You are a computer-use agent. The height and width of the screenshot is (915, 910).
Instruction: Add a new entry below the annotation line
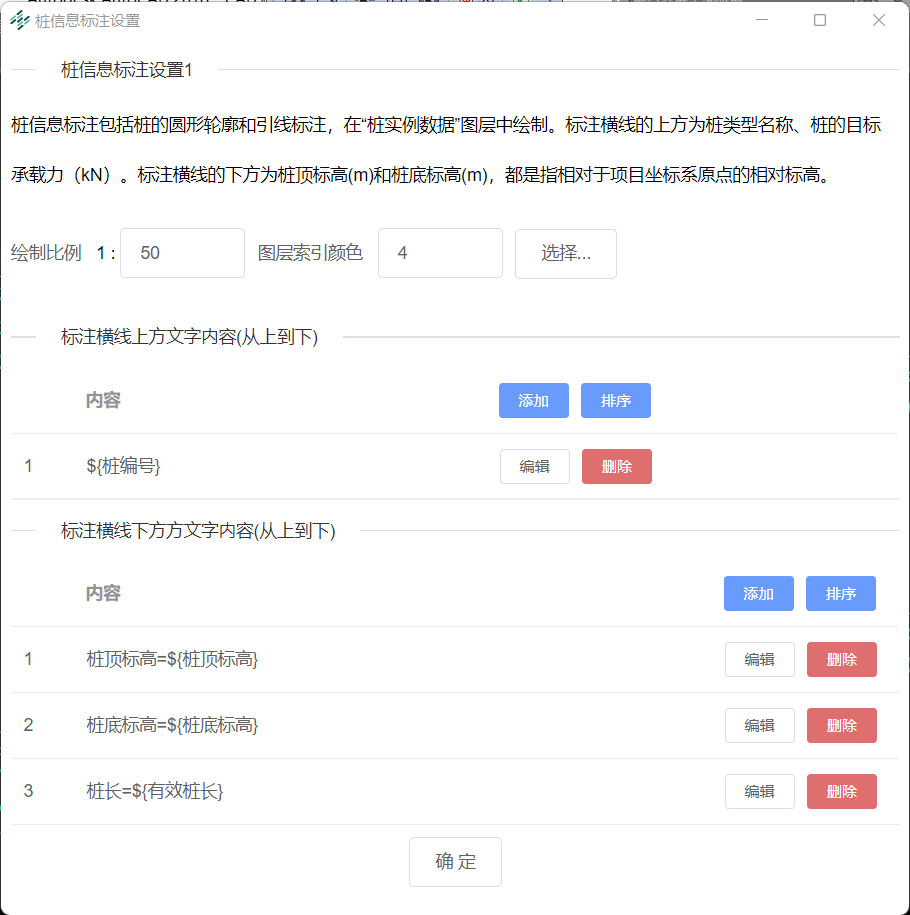(x=758, y=593)
